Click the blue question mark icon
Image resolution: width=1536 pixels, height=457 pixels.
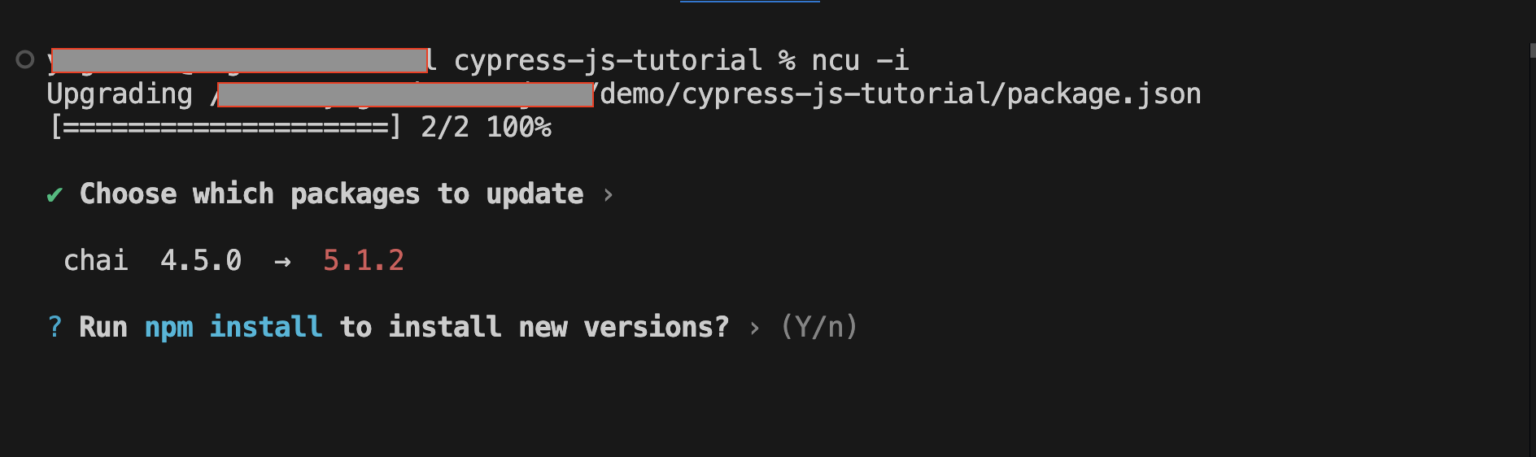(x=55, y=327)
